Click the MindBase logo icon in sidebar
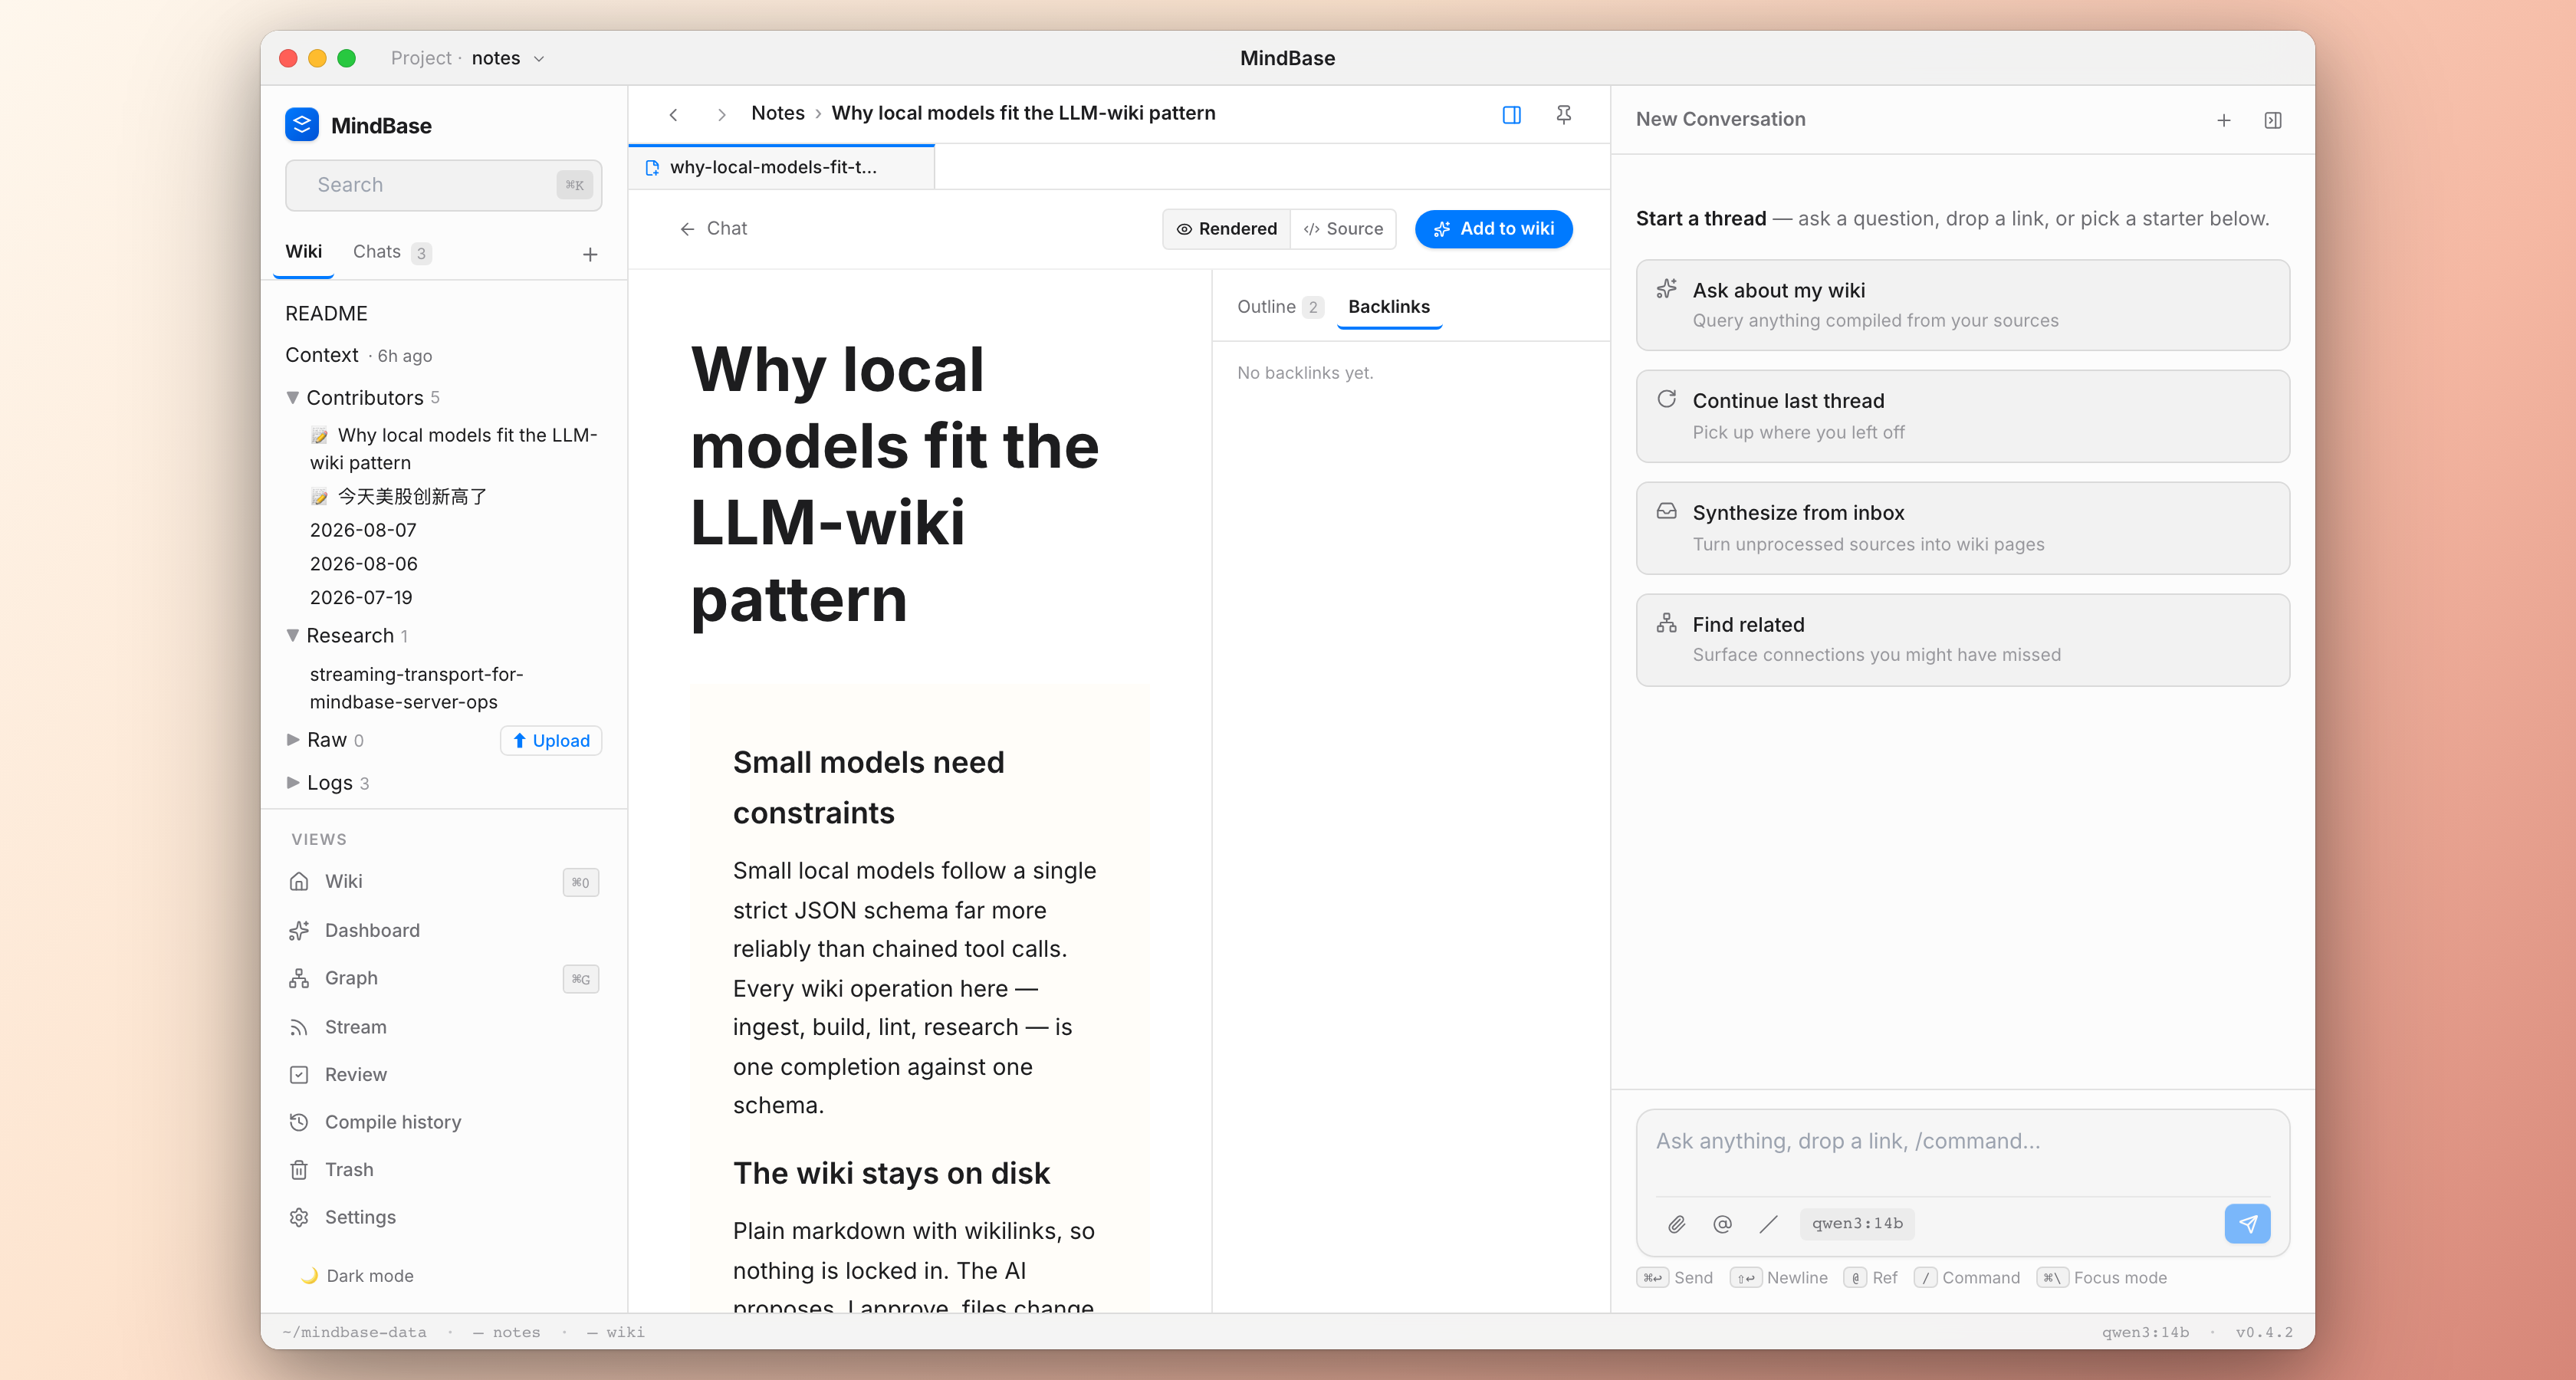 (x=301, y=125)
